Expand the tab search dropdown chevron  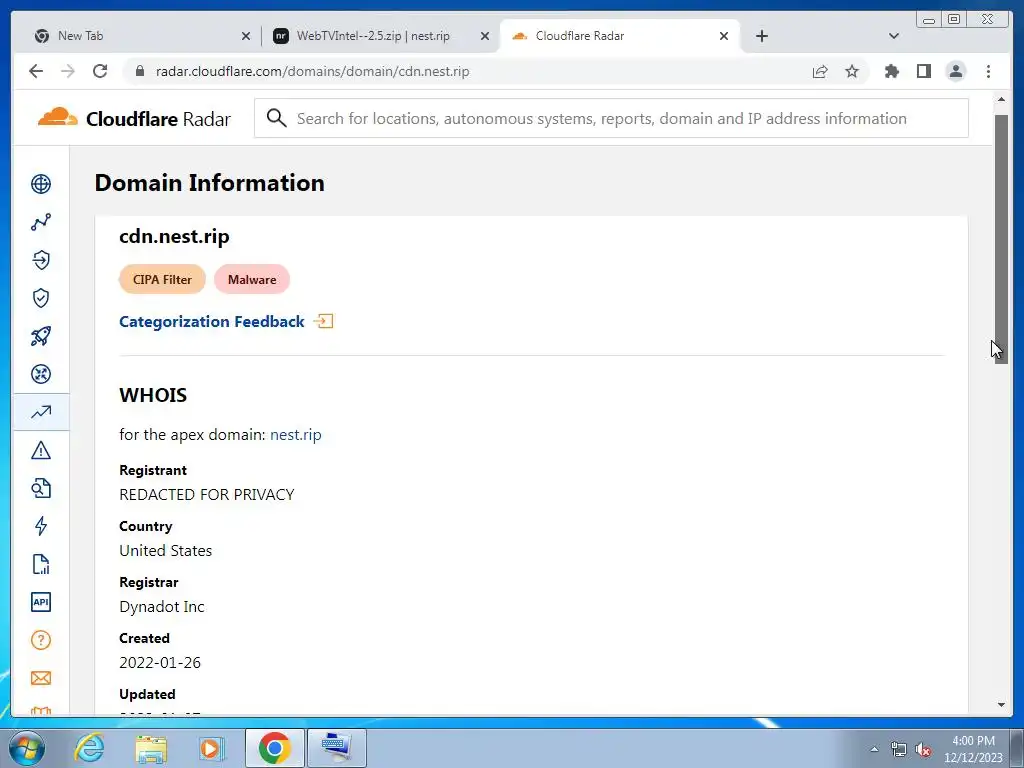(x=893, y=36)
